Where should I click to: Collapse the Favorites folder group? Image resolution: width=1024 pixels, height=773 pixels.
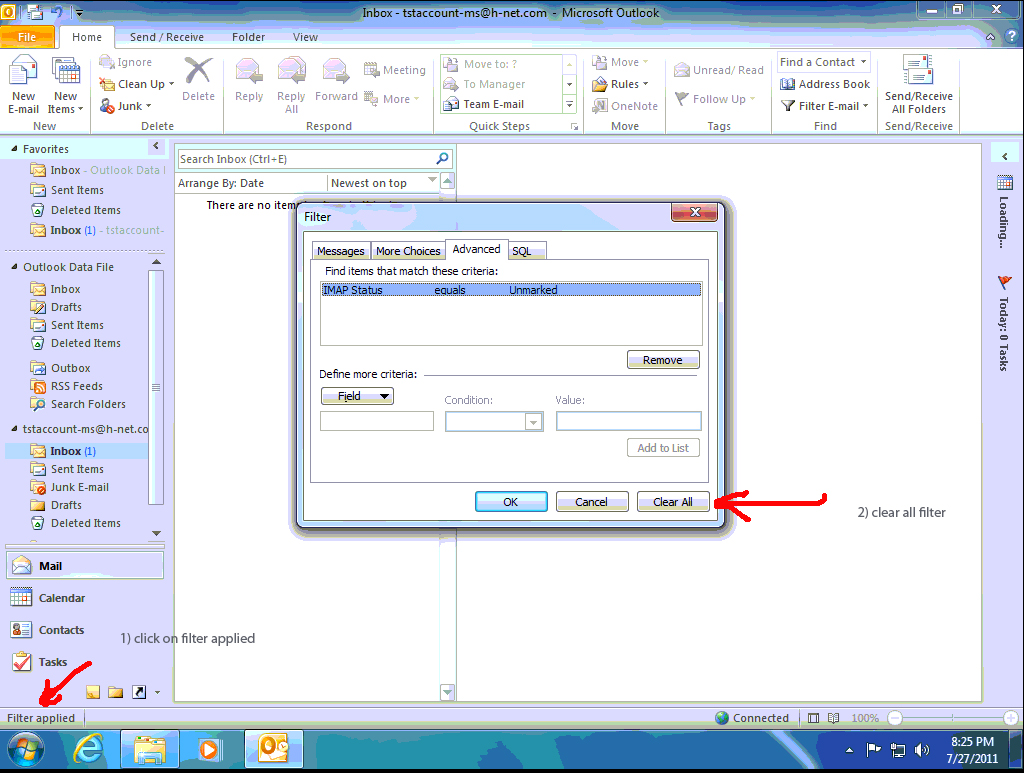[15, 149]
